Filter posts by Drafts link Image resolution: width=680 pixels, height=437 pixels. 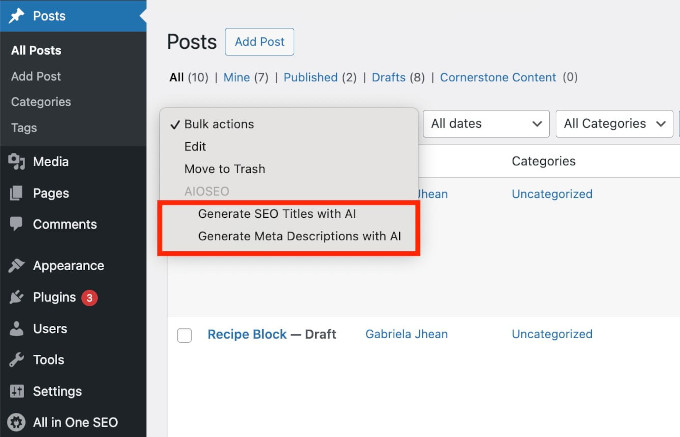(x=388, y=77)
